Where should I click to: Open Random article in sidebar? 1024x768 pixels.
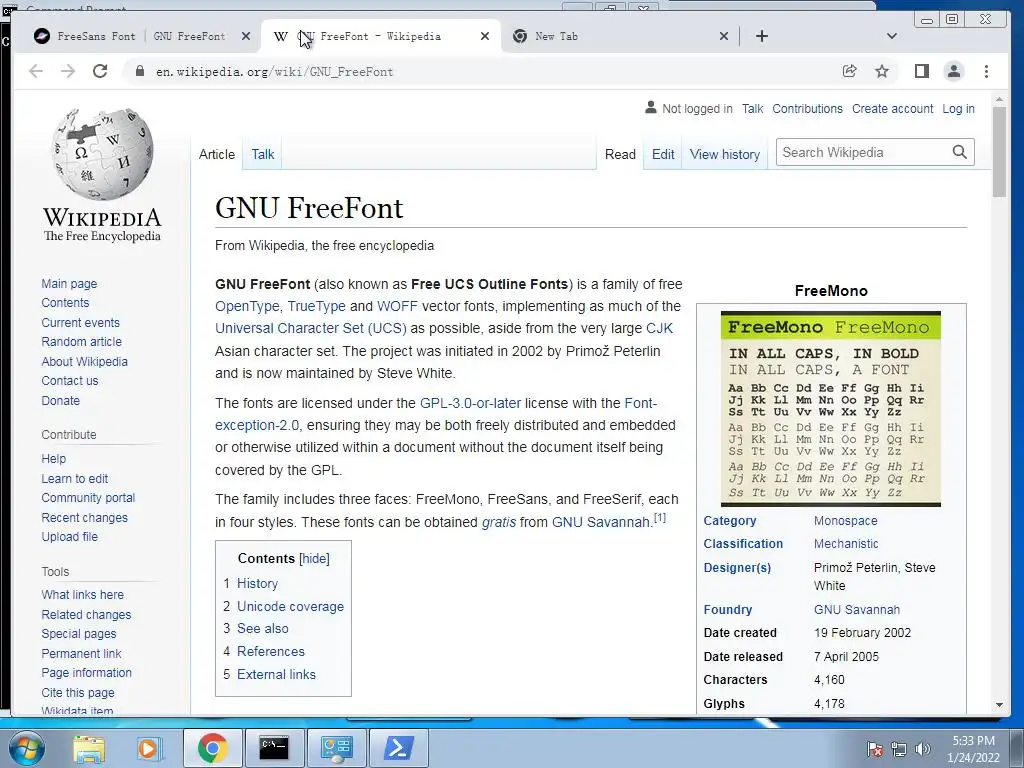(x=82, y=342)
